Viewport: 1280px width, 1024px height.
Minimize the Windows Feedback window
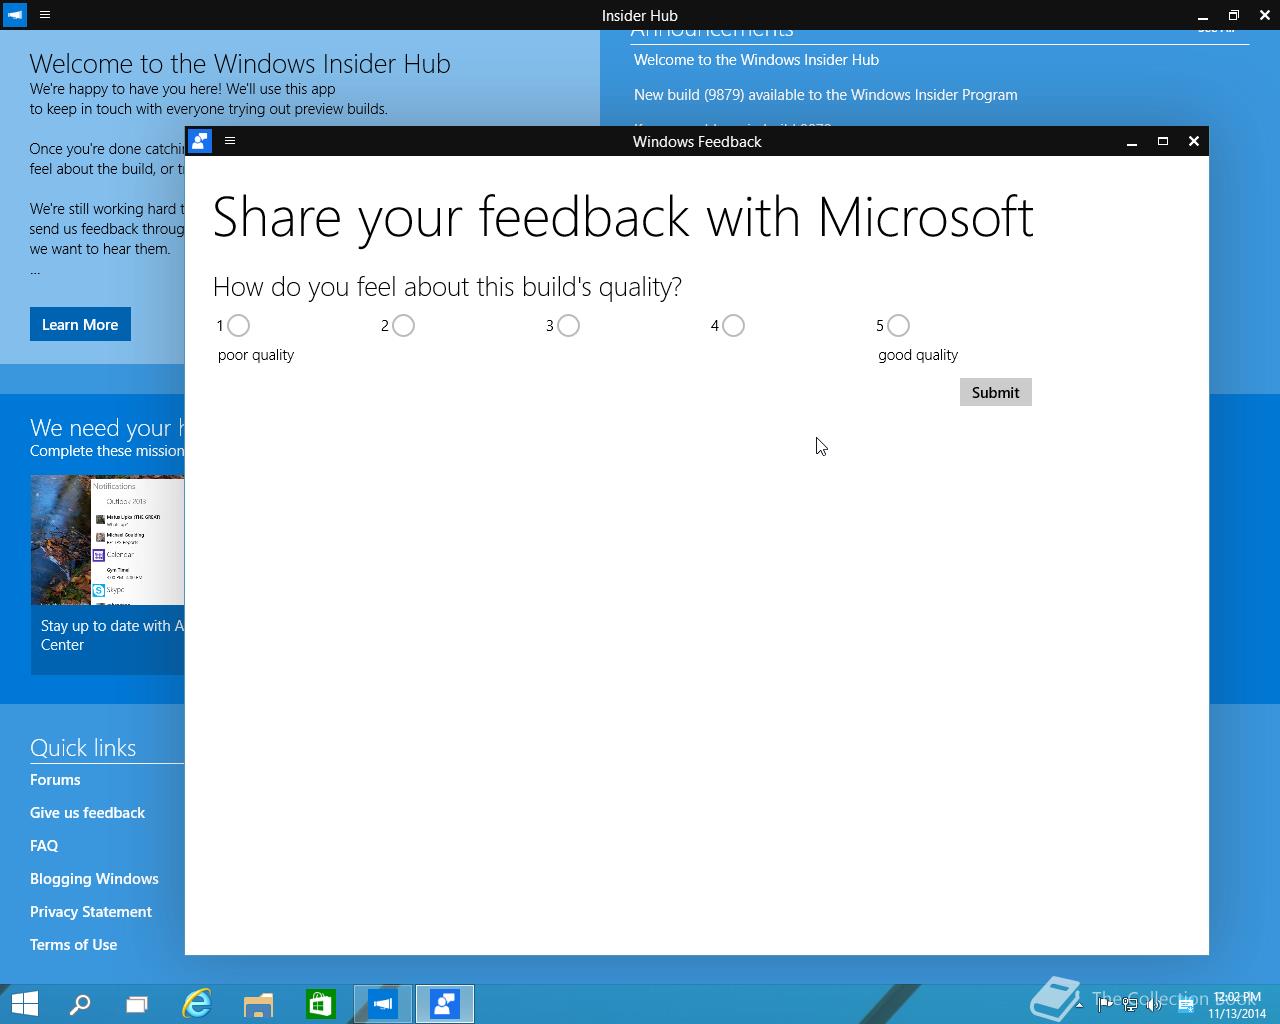pyautogui.click(x=1132, y=141)
